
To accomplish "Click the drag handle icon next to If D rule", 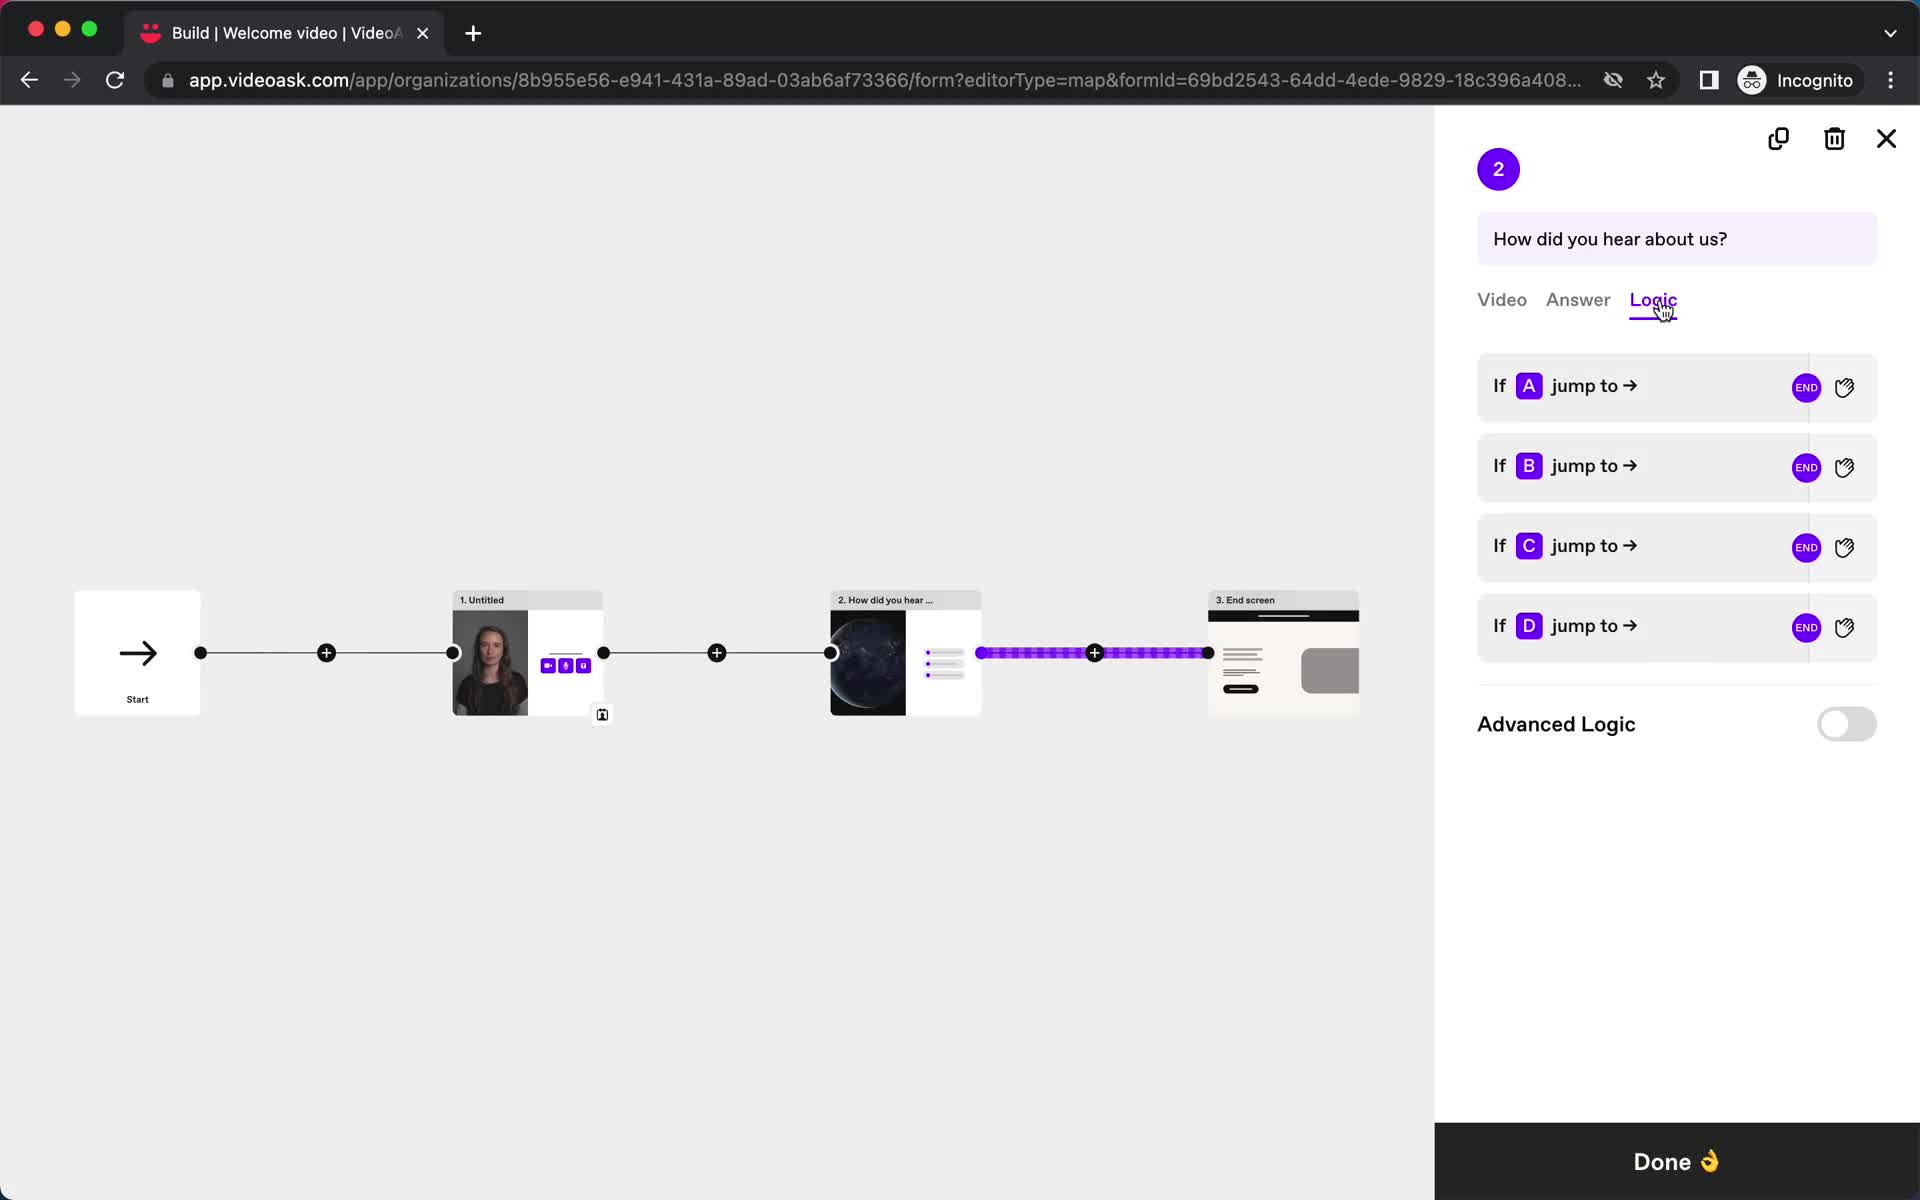I will pos(1844,626).
